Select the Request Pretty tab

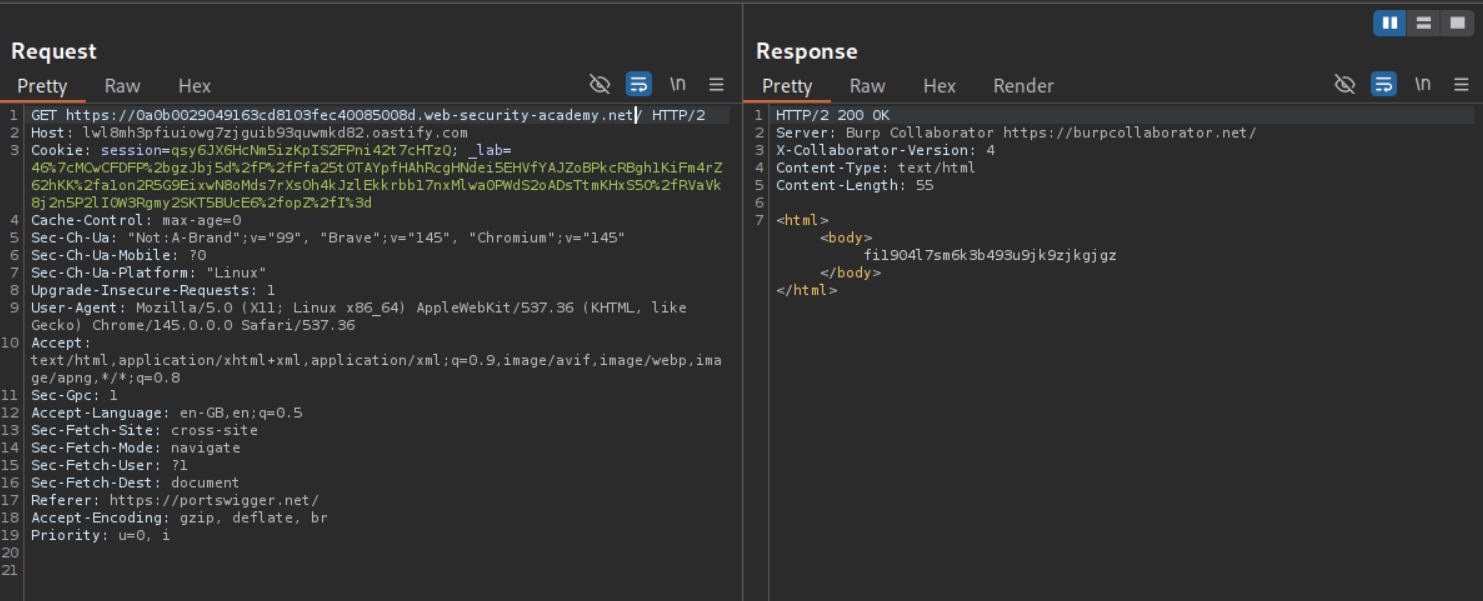click(42, 86)
